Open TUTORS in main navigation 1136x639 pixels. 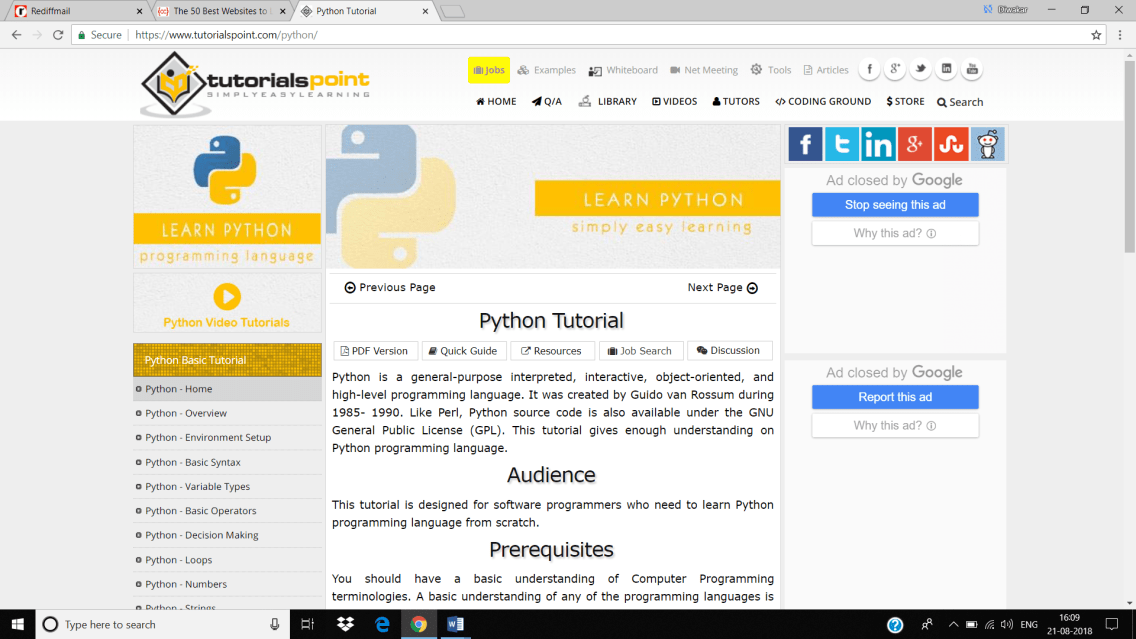[736, 101]
